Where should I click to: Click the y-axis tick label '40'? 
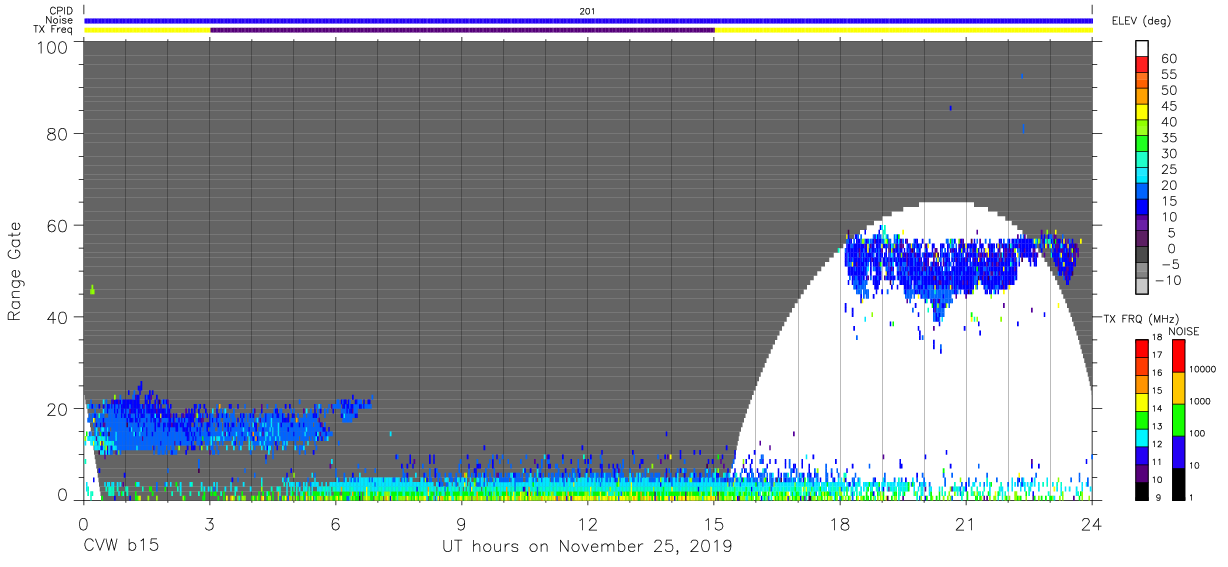click(x=58, y=317)
